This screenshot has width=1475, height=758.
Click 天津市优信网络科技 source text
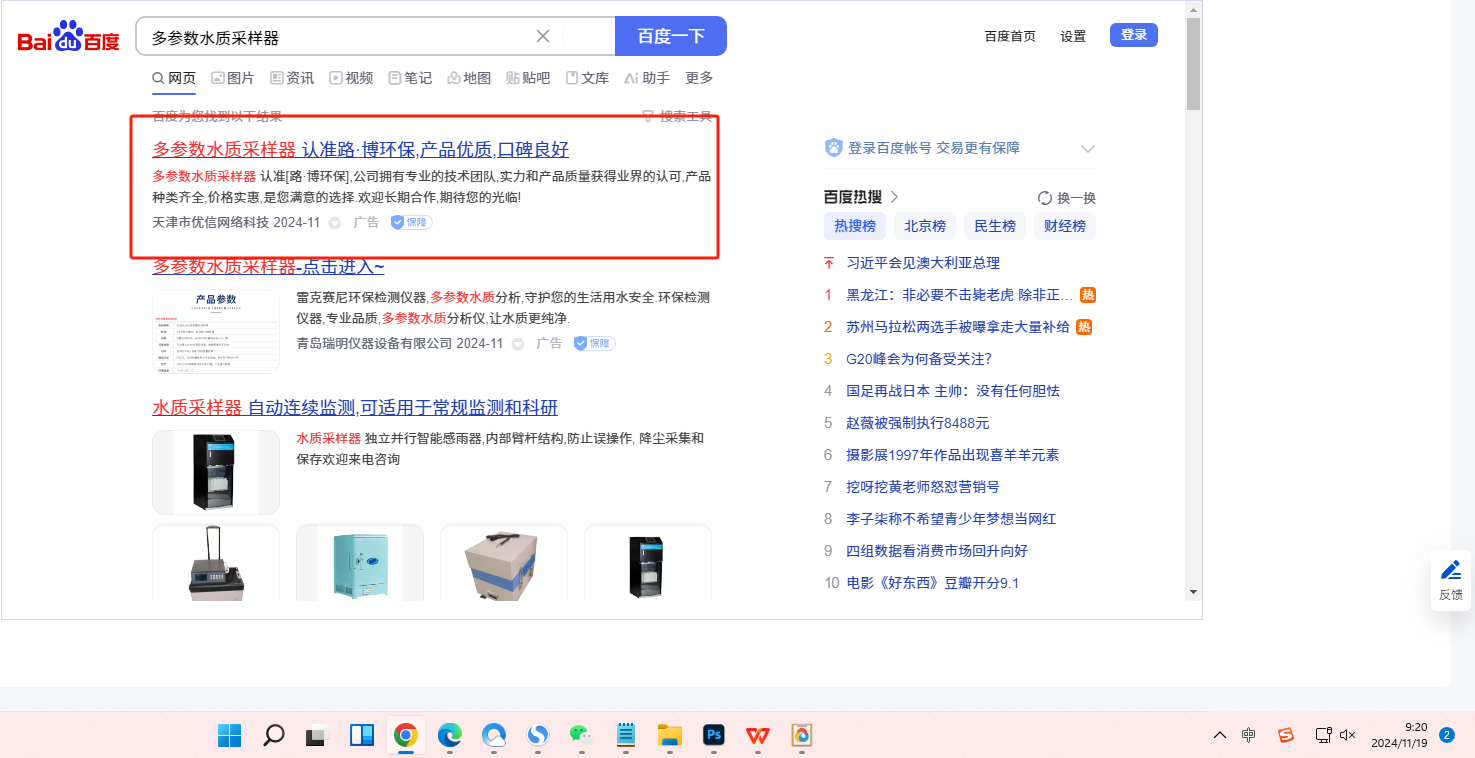210,222
